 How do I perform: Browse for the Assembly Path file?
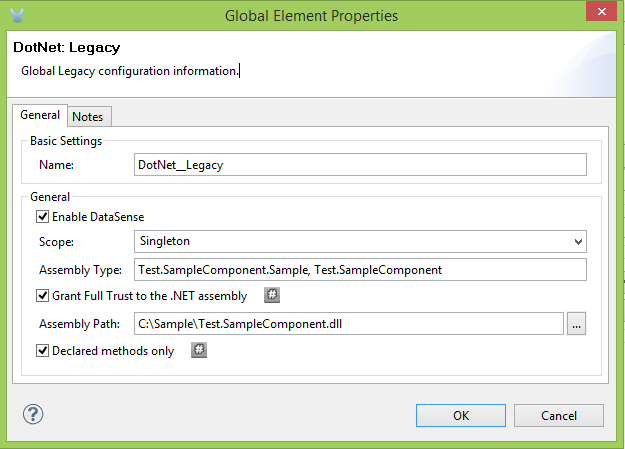pyautogui.click(x=576, y=323)
